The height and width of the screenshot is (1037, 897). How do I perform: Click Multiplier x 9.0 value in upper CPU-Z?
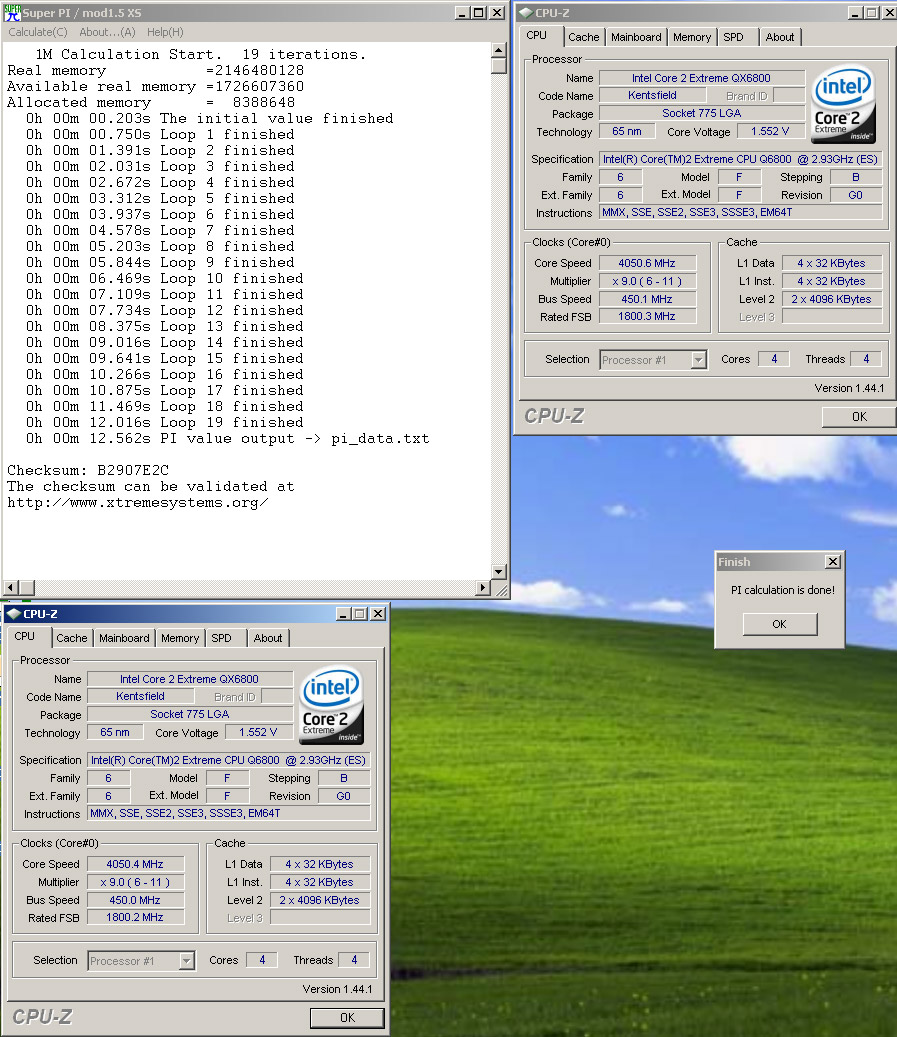coord(647,281)
